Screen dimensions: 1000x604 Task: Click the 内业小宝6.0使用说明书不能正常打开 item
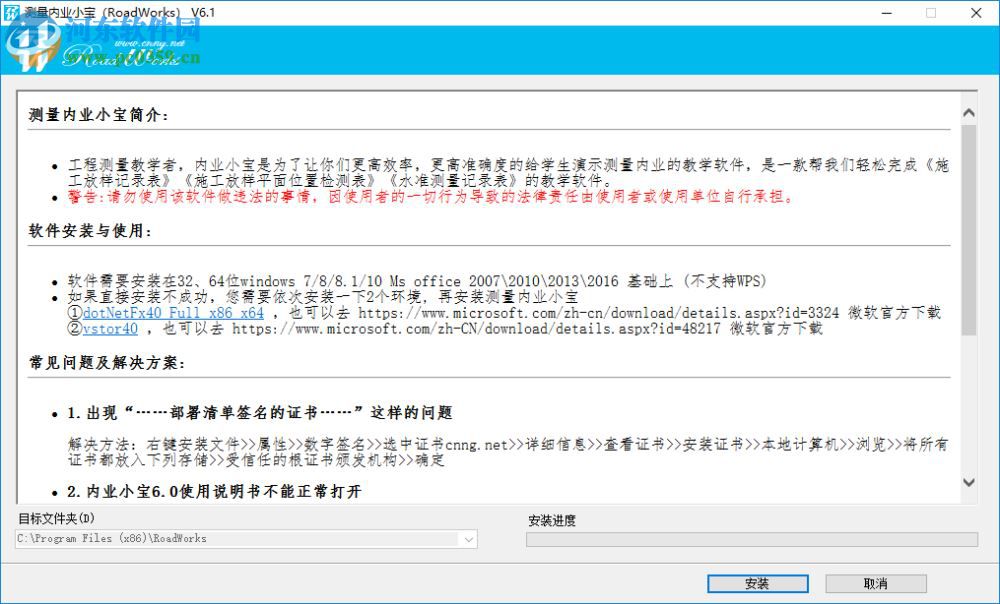click(214, 492)
